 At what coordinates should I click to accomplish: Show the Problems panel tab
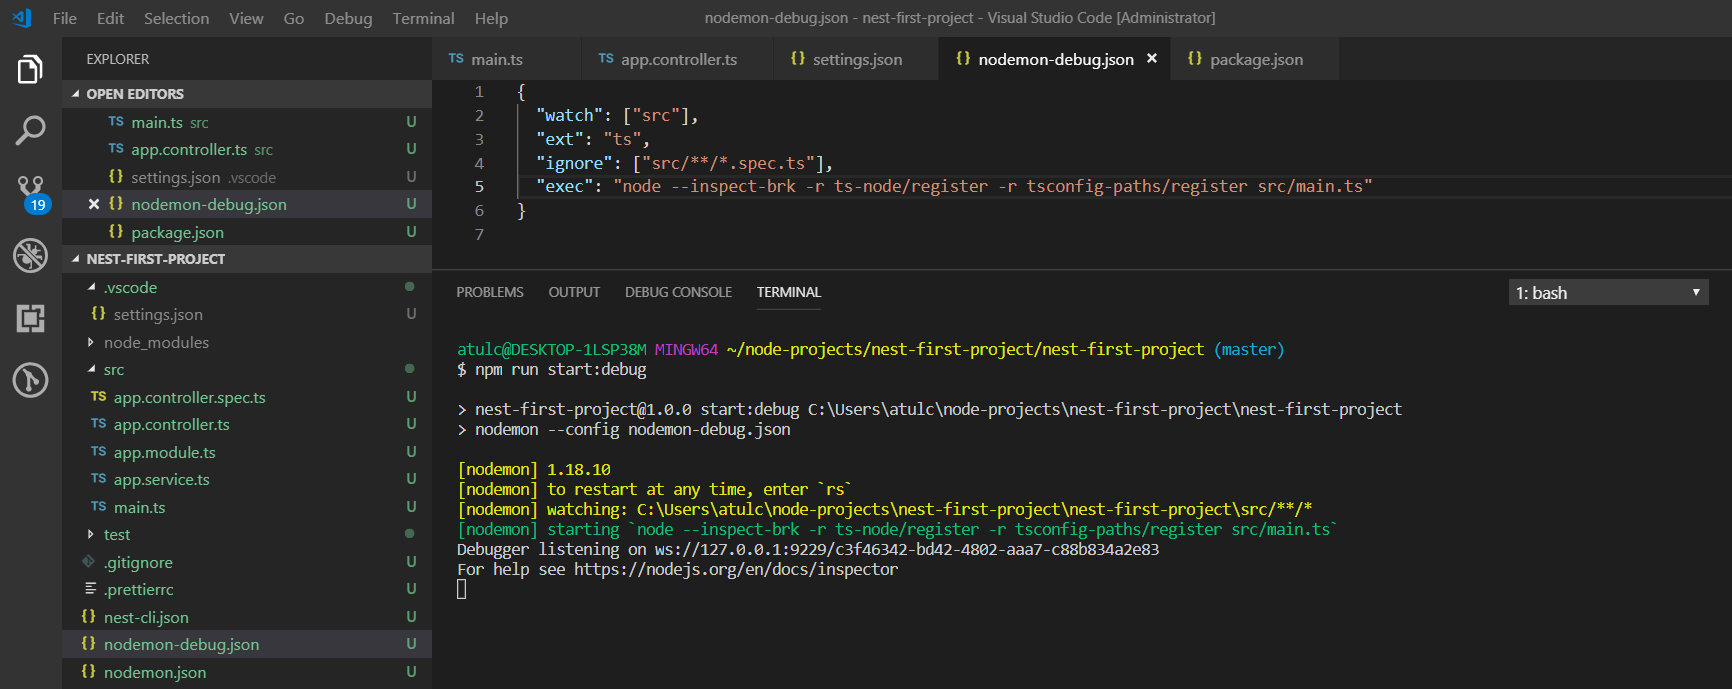click(490, 292)
